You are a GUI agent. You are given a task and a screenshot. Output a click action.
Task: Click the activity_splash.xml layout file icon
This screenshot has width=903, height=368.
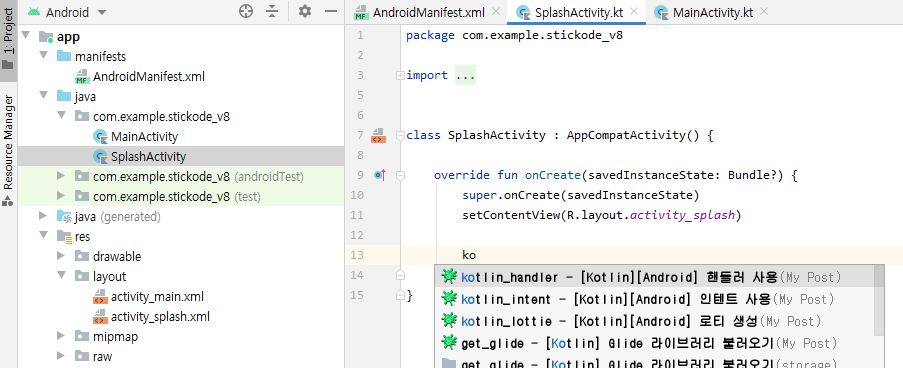100,317
